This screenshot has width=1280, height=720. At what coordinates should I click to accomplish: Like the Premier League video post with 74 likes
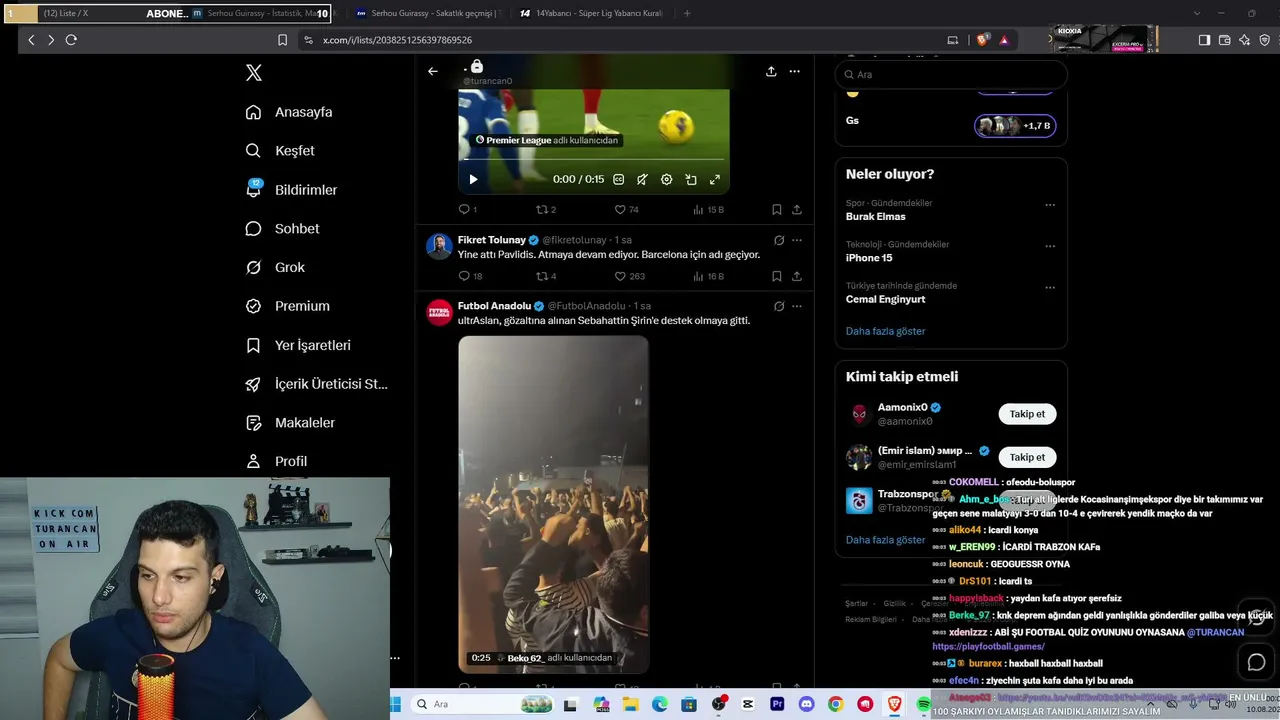coord(626,210)
